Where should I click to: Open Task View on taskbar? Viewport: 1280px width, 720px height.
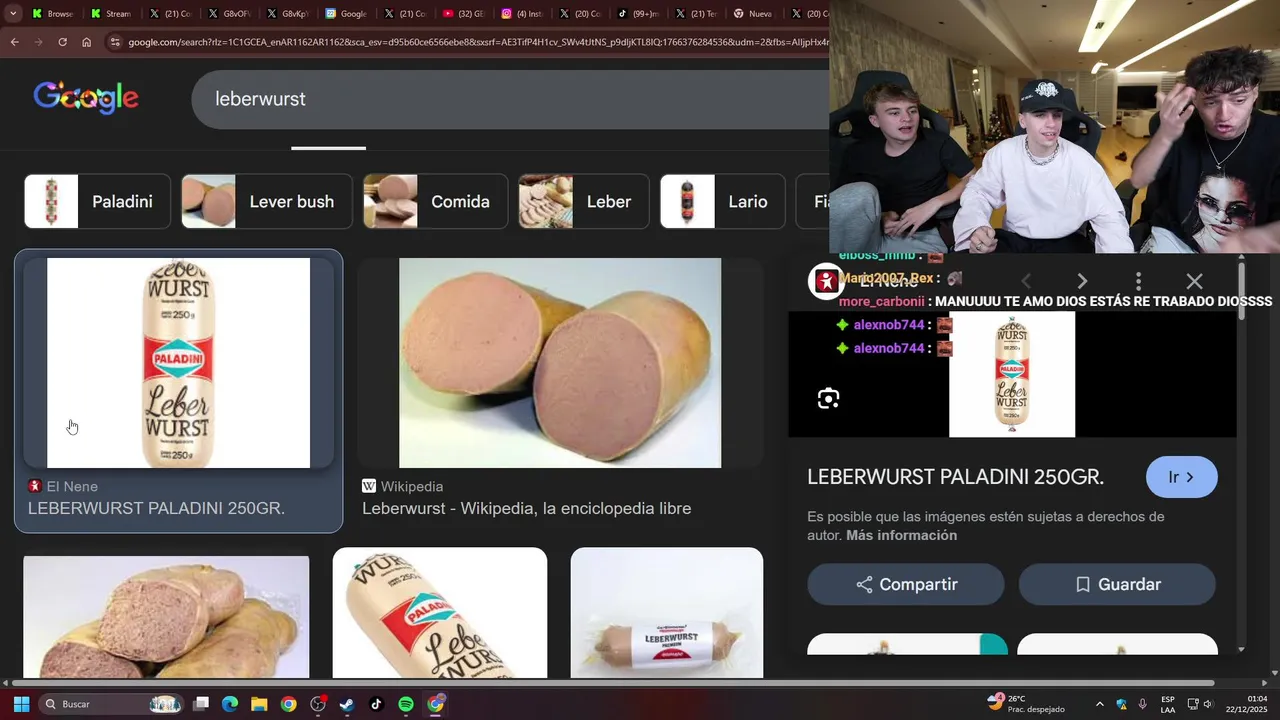pos(201,704)
